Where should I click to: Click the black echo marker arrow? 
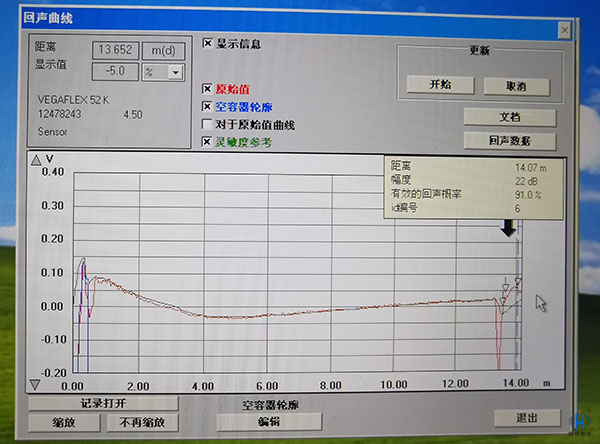pyautogui.click(x=509, y=228)
